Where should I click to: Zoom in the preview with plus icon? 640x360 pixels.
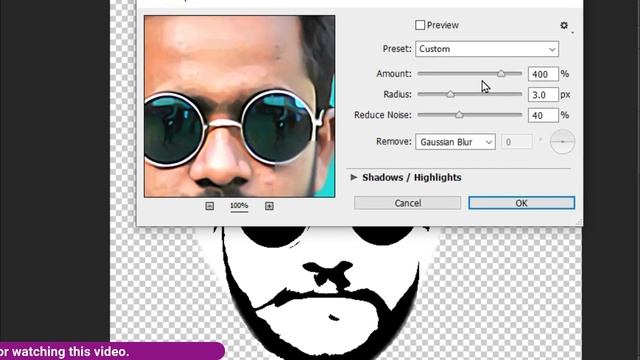coord(269,206)
